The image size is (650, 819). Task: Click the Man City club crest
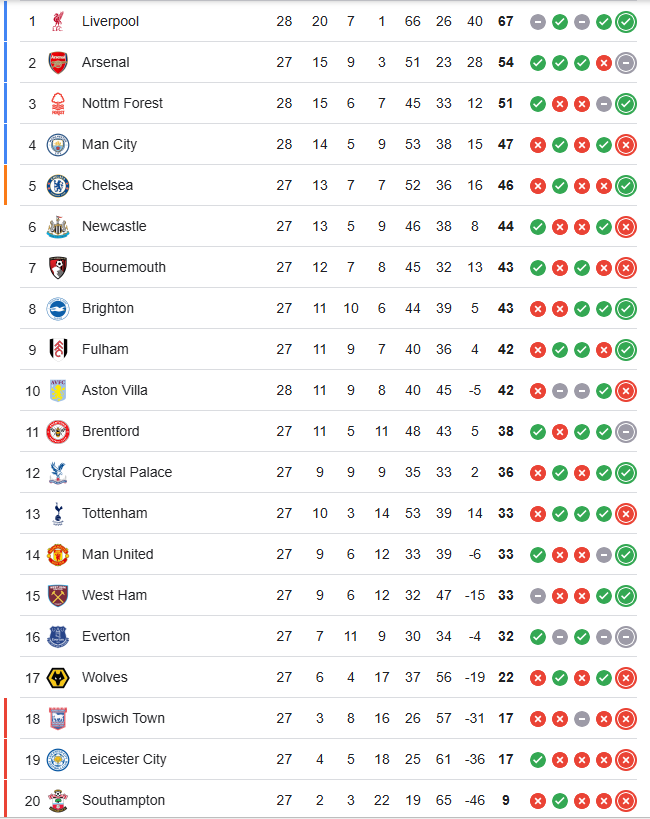tap(58, 145)
